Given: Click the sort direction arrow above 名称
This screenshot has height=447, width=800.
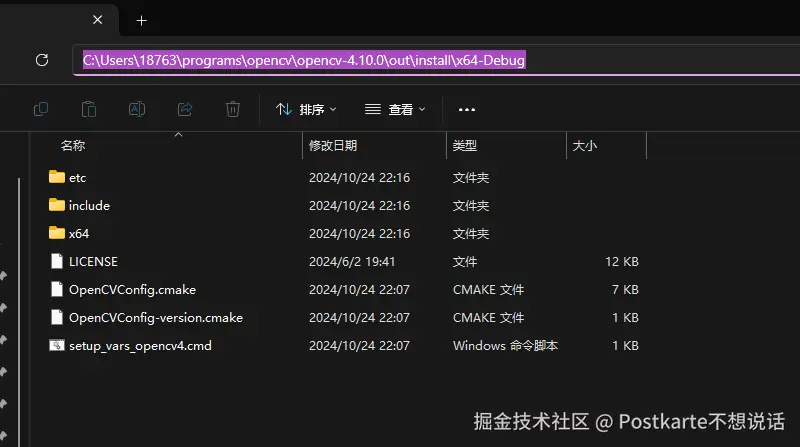Looking at the screenshot, I should click(x=179, y=135).
